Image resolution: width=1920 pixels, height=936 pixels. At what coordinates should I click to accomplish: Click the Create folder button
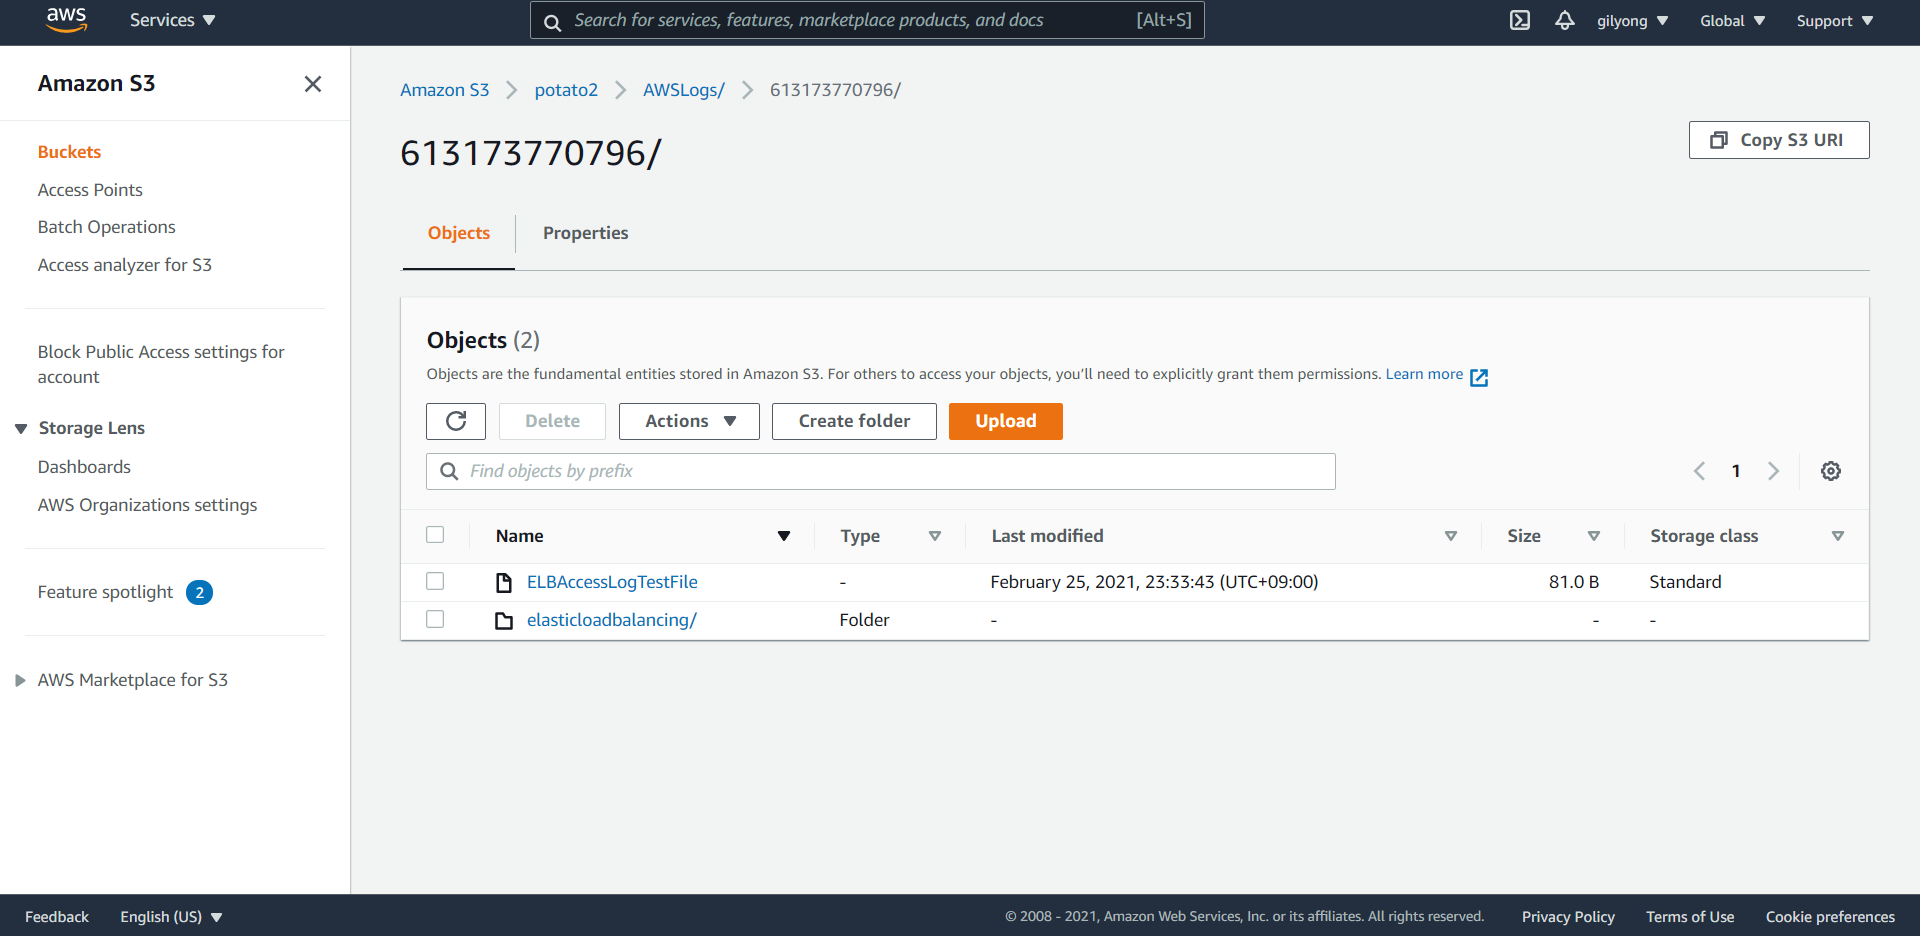[x=854, y=421]
